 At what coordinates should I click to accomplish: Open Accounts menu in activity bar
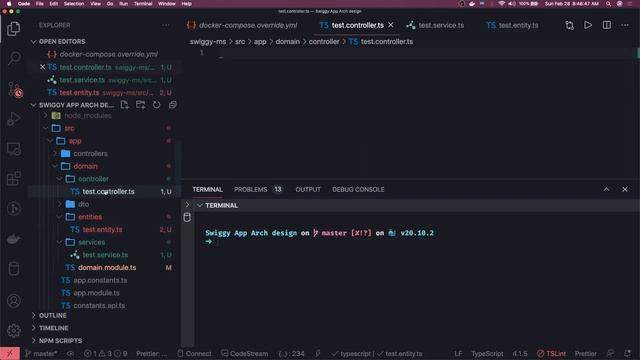point(14,301)
